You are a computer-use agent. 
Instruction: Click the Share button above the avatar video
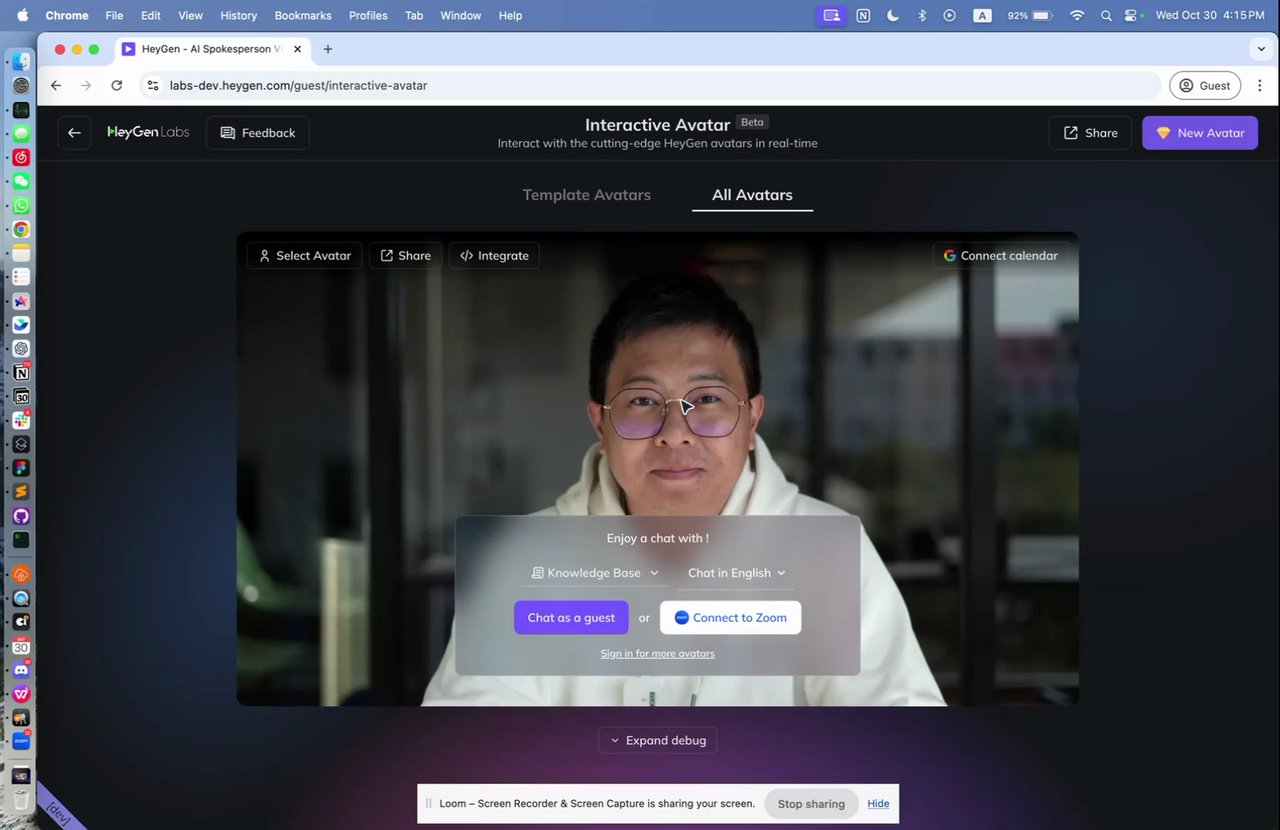(405, 256)
